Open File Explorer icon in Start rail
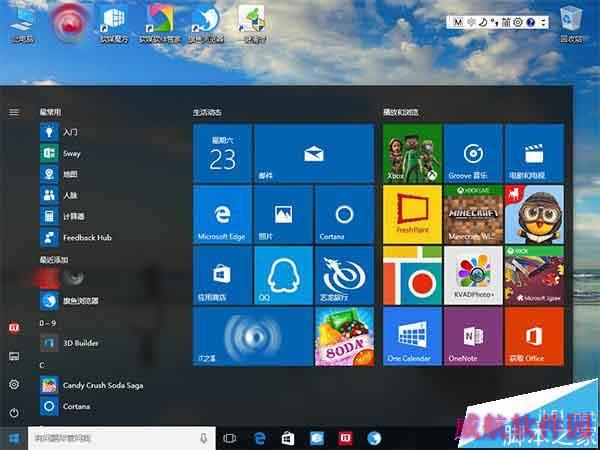Screen dimensions: 600x450 (x=14, y=356)
